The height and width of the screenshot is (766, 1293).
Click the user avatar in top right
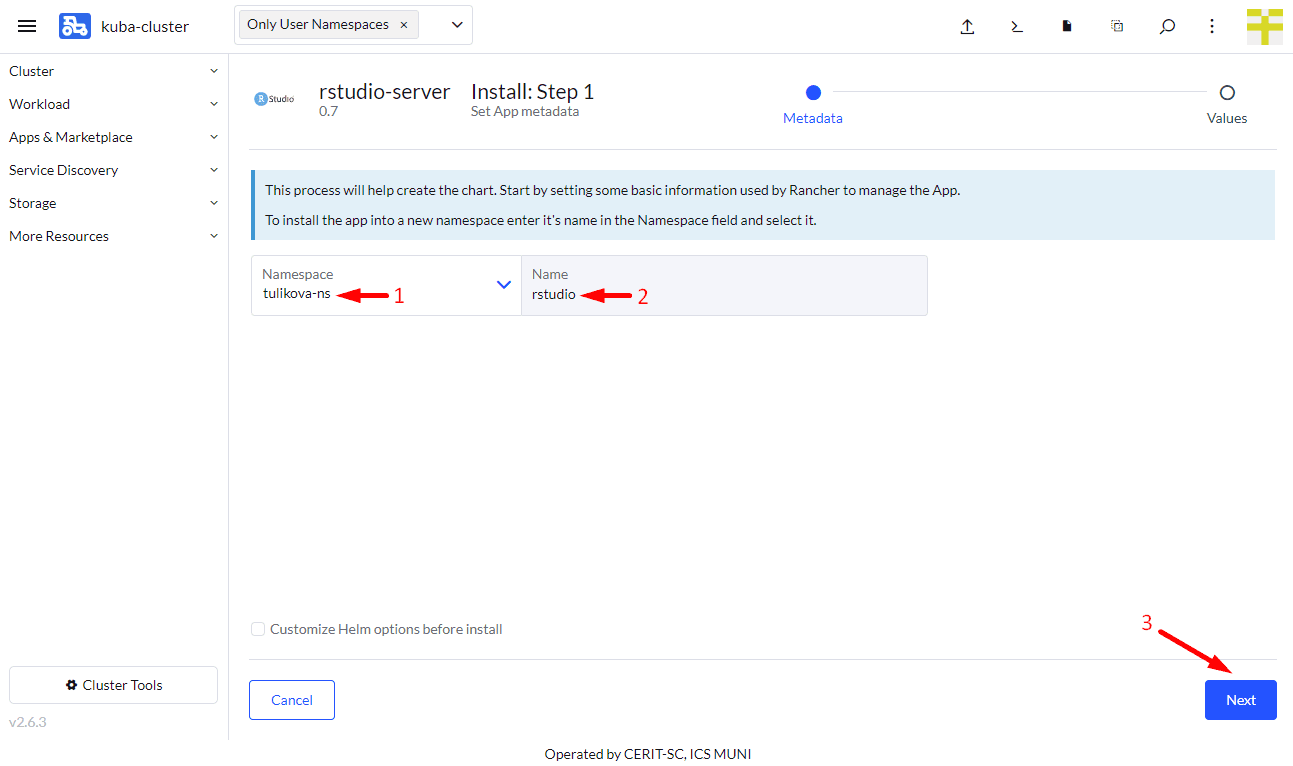[x=1264, y=27]
